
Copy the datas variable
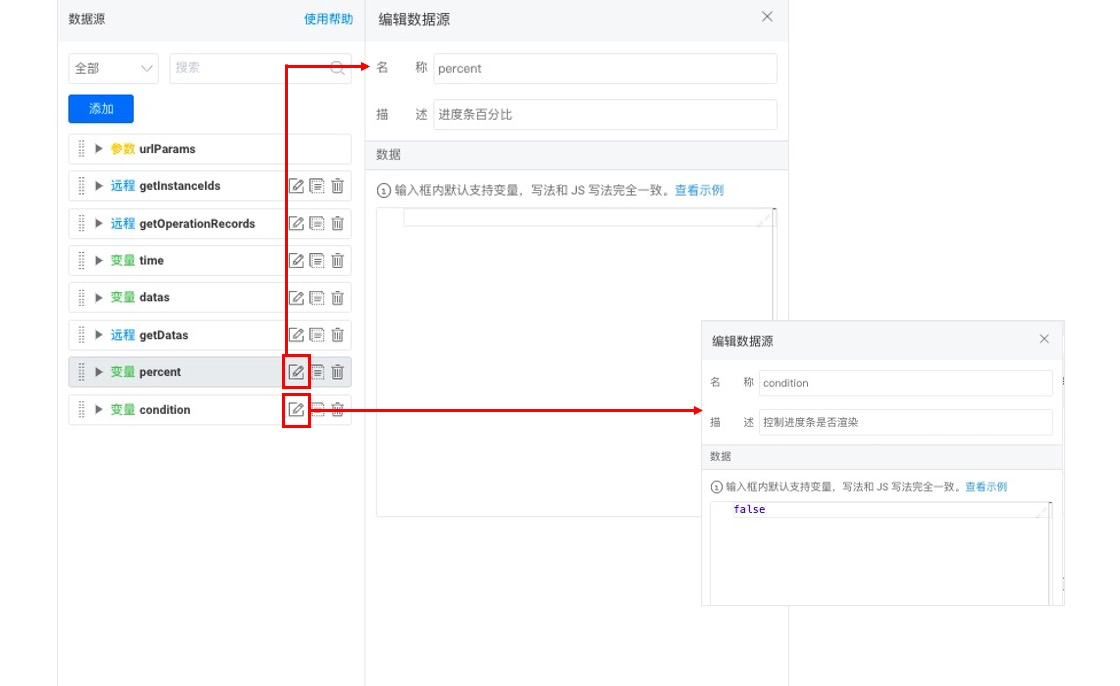tap(316, 297)
